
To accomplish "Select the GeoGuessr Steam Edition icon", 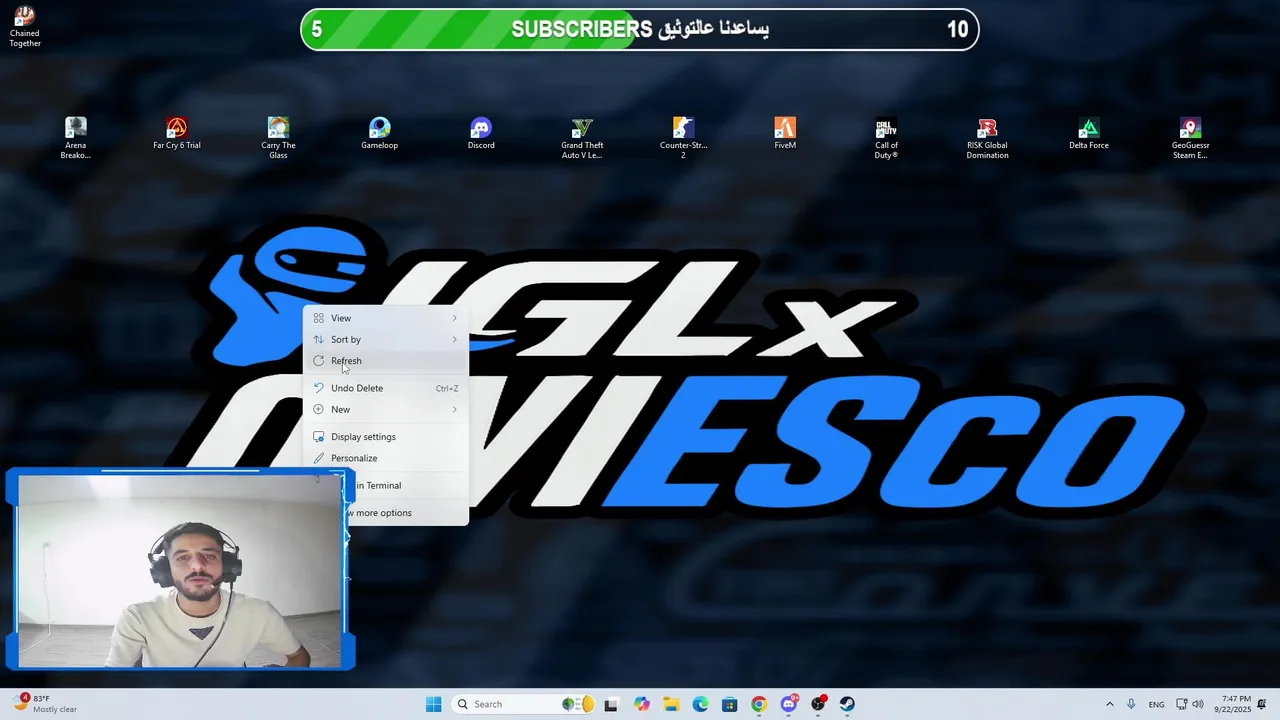I will tap(1190, 138).
